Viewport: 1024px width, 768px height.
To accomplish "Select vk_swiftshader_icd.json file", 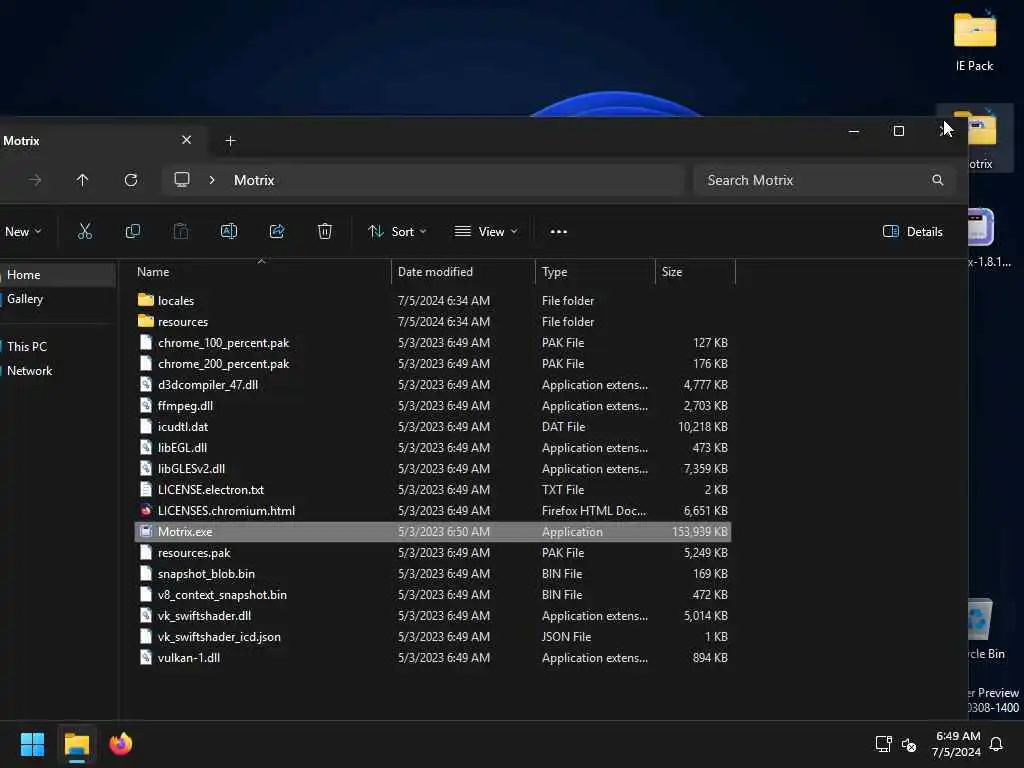I will 432,637.
